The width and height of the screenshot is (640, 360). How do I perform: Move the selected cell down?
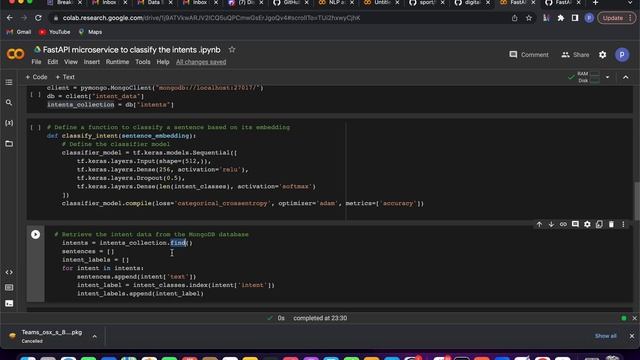[551, 224]
